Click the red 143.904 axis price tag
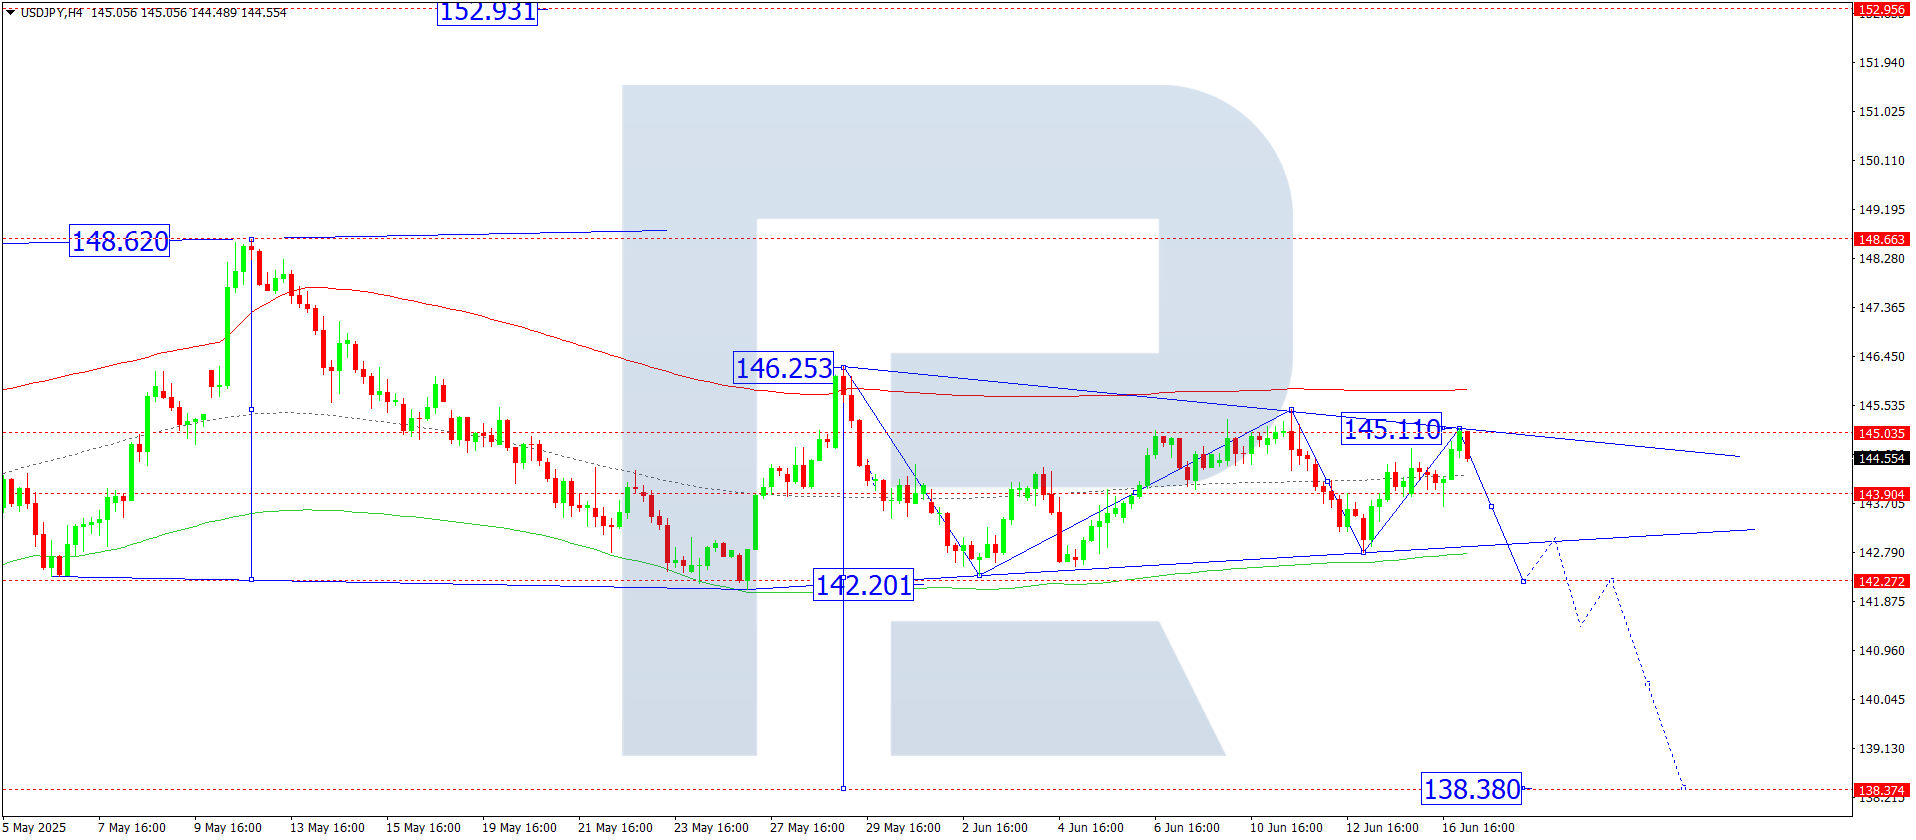Viewport: 1916px width, 840px height. point(1882,494)
